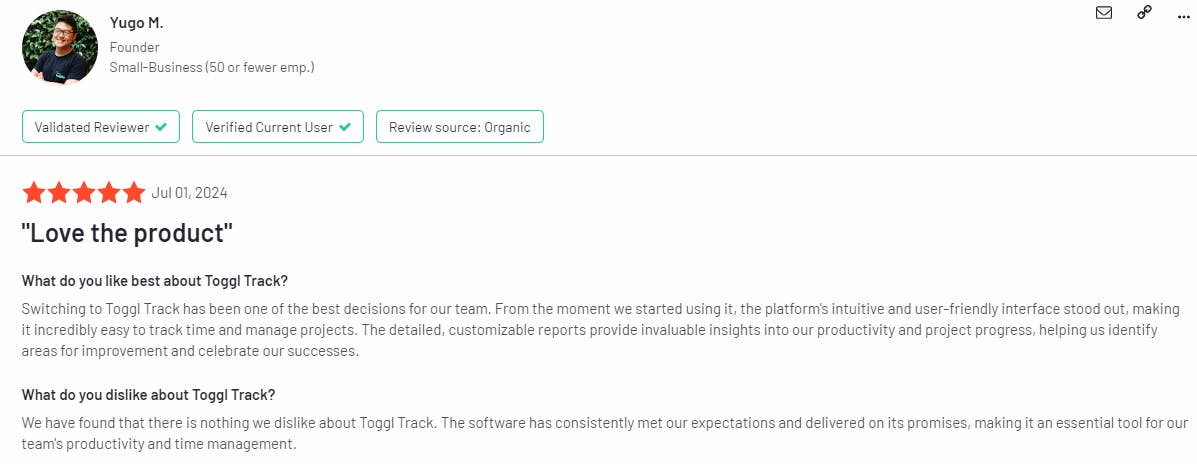Screen dimensions: 1197x464
Task: Click the reviewer name Yugo M.
Action: click(136, 24)
